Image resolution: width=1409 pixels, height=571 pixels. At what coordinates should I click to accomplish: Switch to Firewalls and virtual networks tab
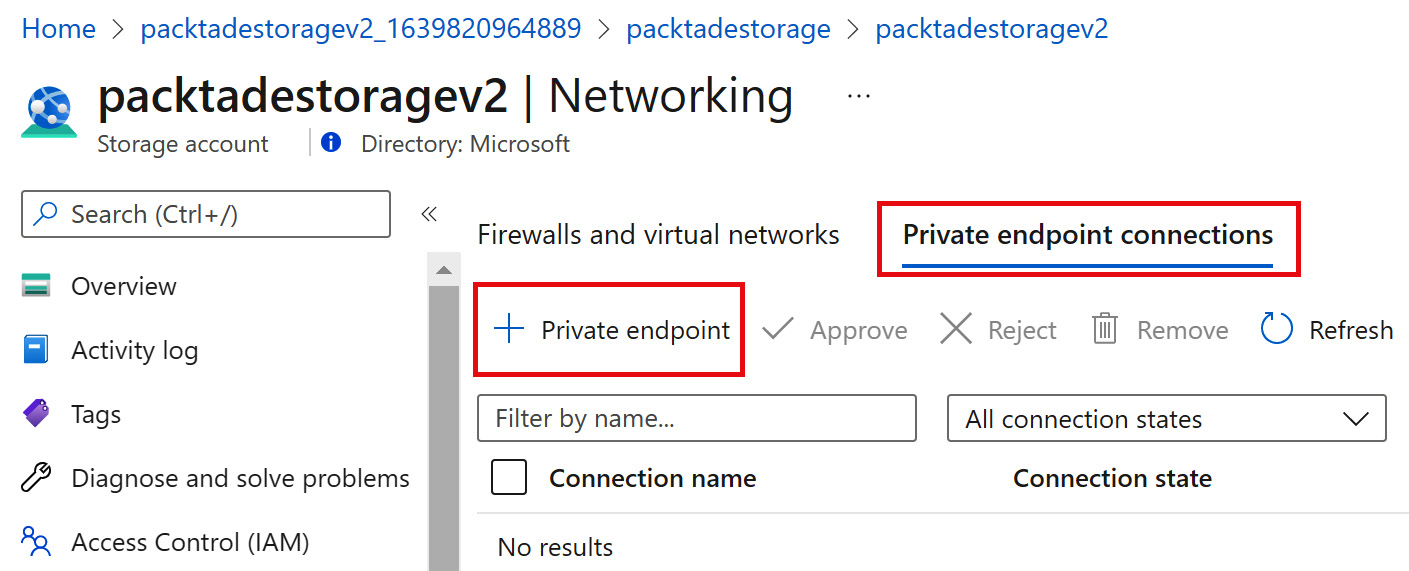[x=658, y=235]
